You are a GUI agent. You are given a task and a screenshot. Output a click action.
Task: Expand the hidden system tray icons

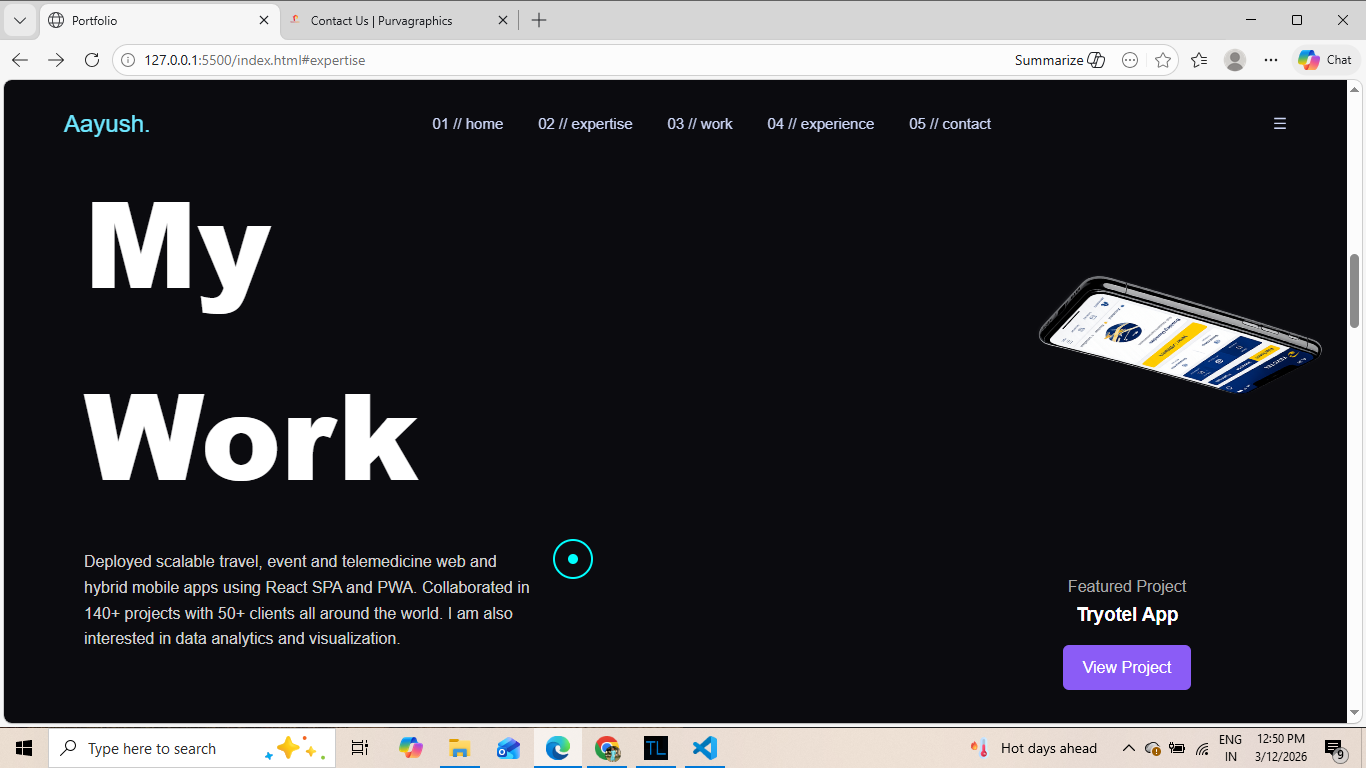(x=1128, y=748)
